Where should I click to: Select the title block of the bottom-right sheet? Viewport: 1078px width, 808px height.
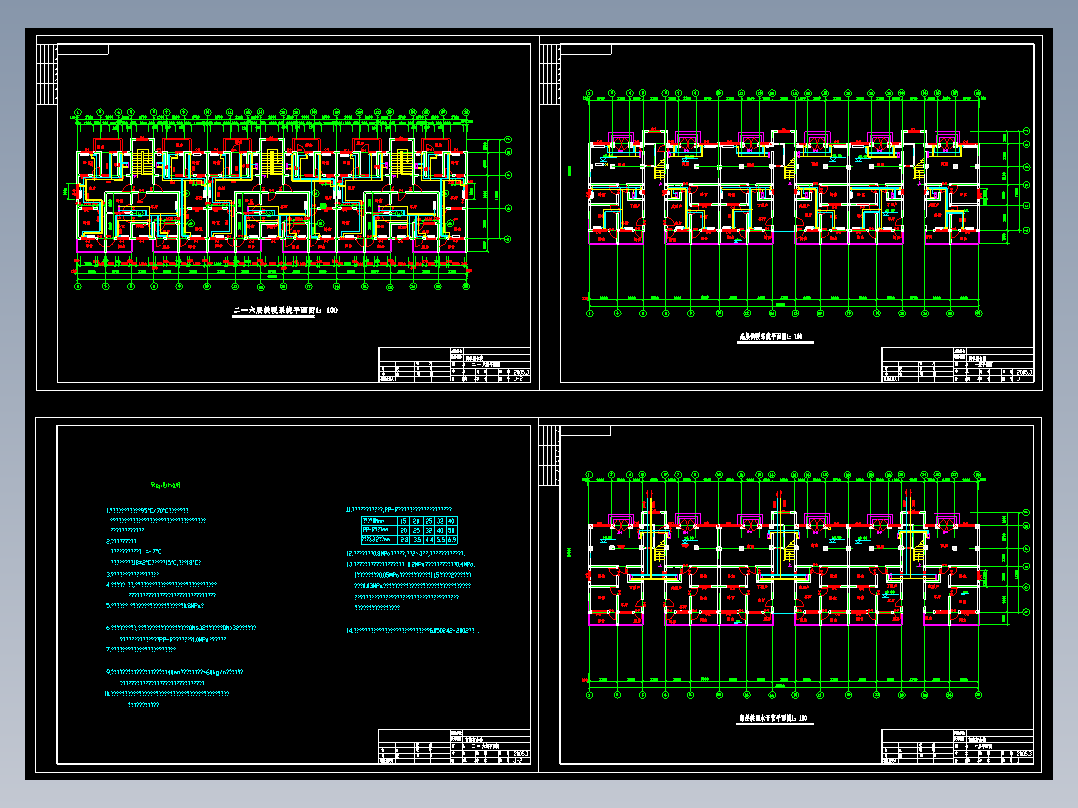click(x=958, y=747)
